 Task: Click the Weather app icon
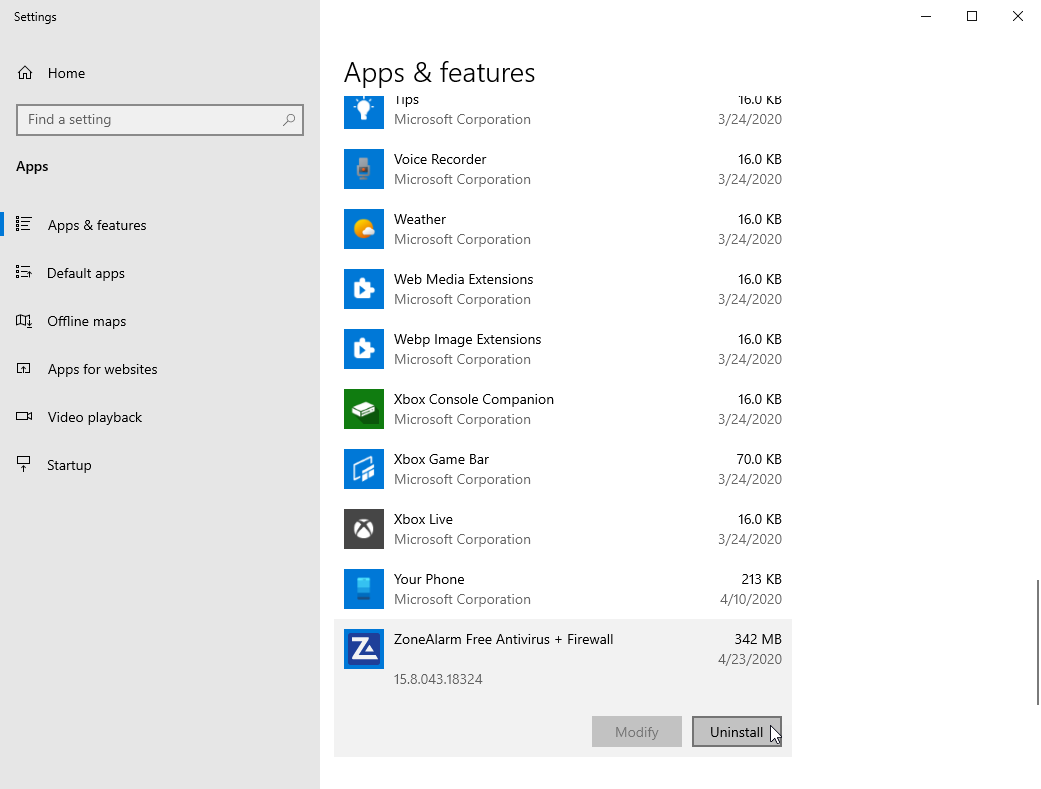tap(364, 229)
